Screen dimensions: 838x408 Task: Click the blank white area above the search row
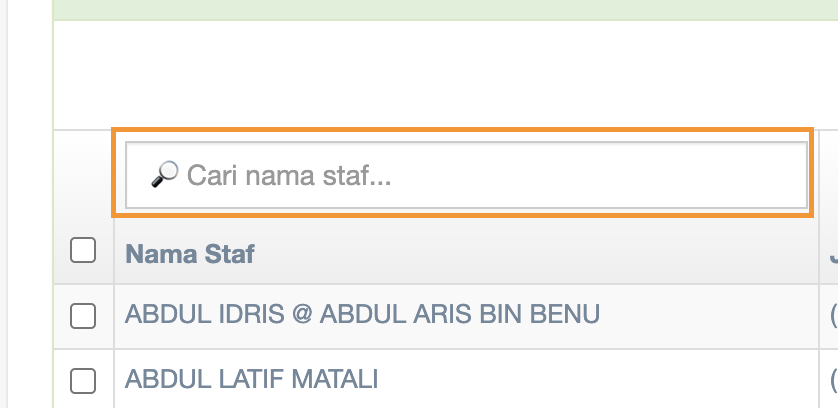pyautogui.click(x=445, y=75)
